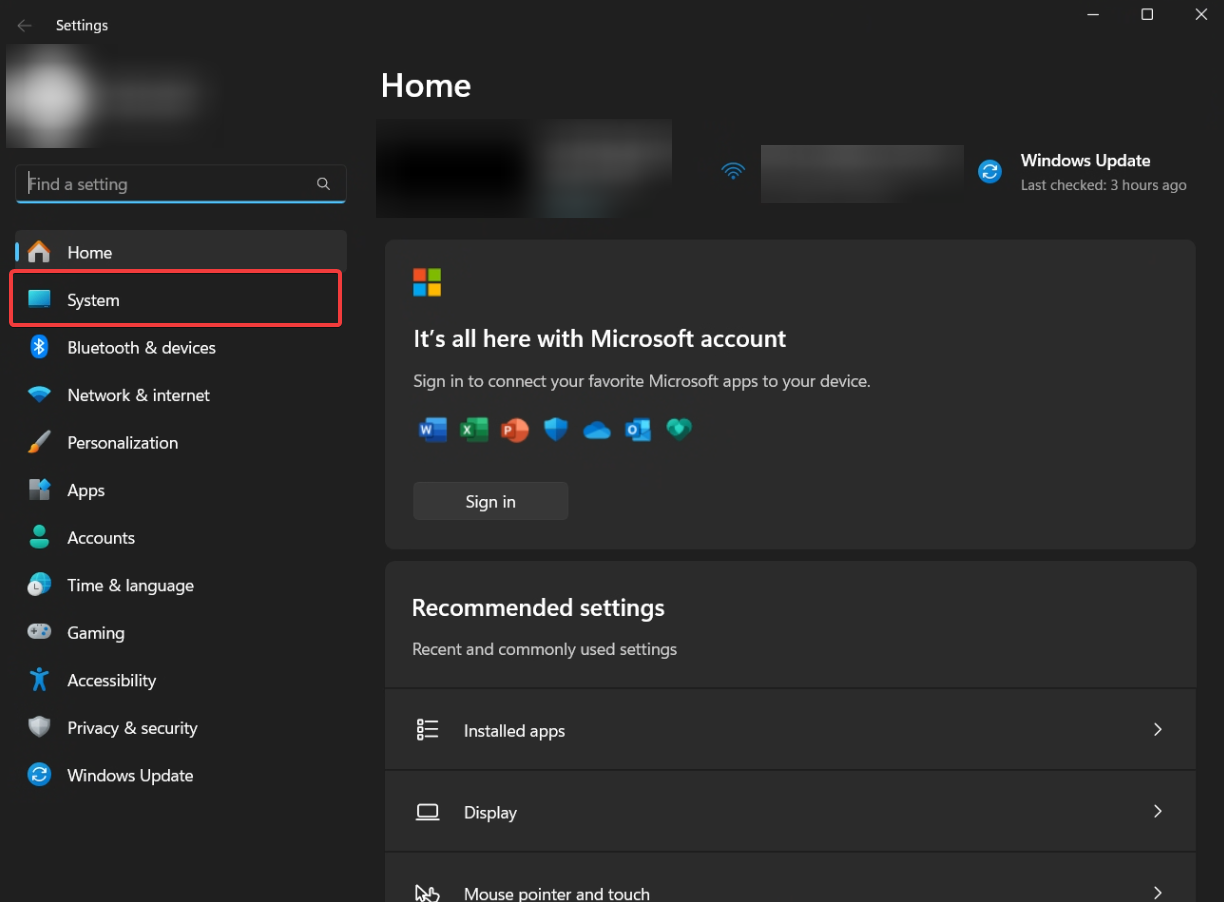Click the Apps icon in sidebar
This screenshot has height=902, width=1224.
pos(39,490)
